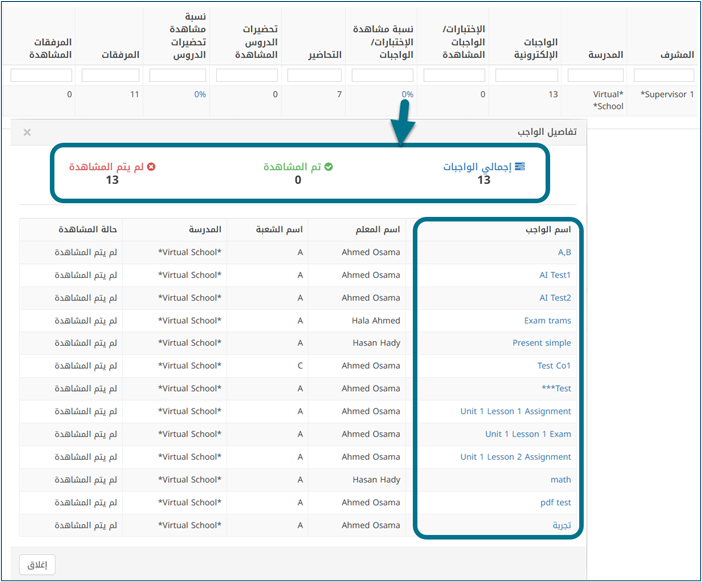This screenshot has width=702, height=582.
Task: Click the total assignments list icon
Action: tap(519, 167)
